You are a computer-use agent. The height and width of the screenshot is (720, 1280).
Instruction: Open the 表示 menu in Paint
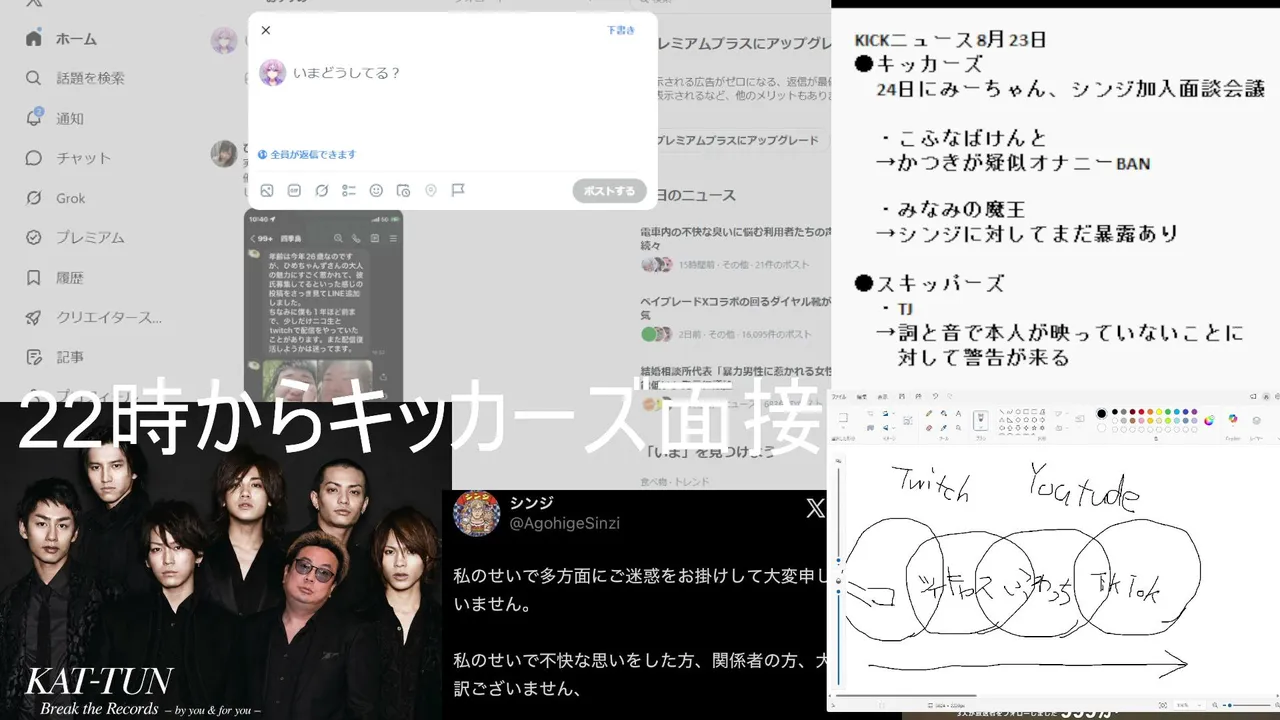point(882,396)
